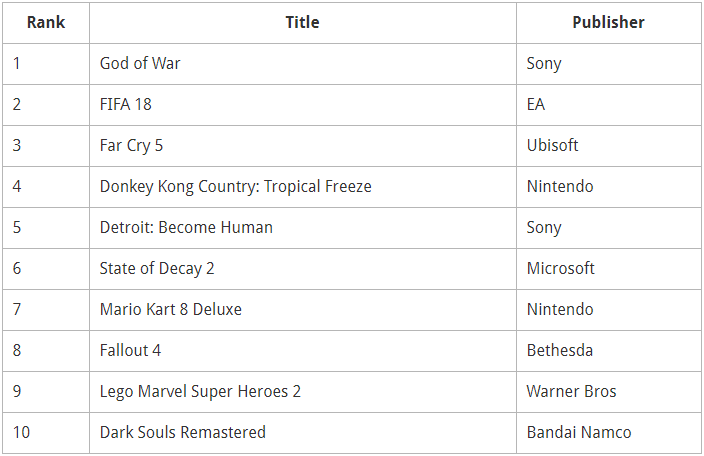Select Detroit: Become Human title
The width and height of the screenshot is (704, 456).
click(186, 228)
